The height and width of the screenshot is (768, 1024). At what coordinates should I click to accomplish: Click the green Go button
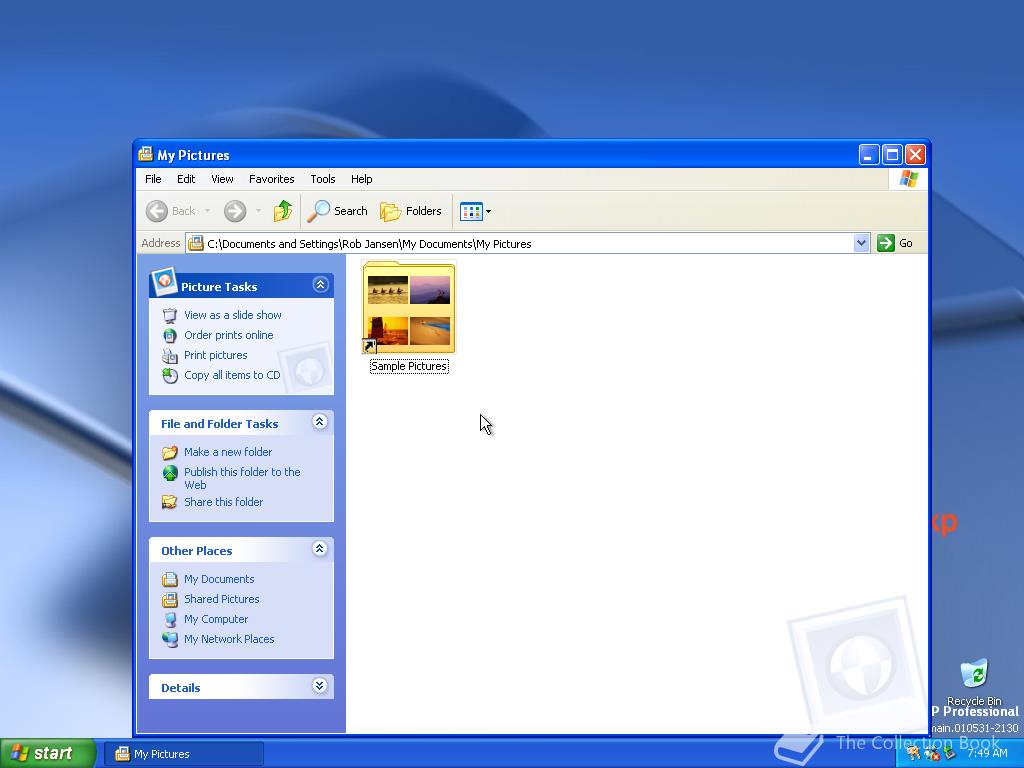(895, 243)
